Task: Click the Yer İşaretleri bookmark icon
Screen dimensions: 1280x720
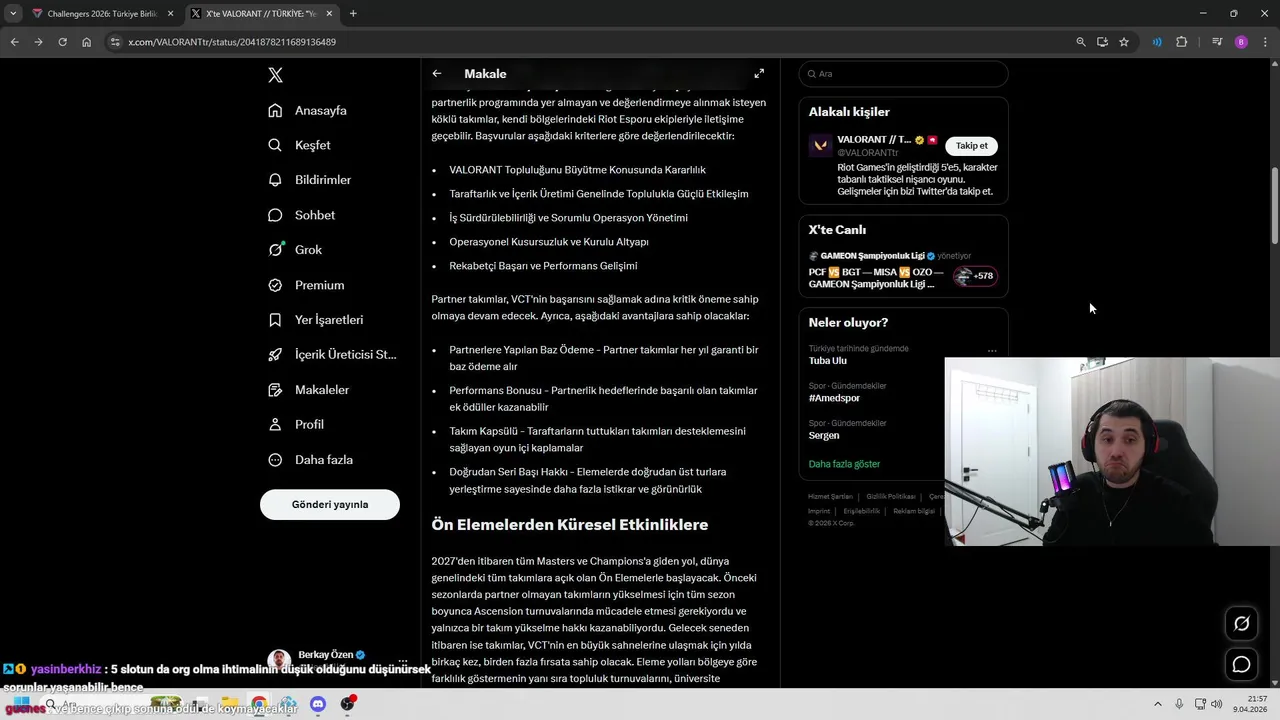Action: (x=275, y=320)
